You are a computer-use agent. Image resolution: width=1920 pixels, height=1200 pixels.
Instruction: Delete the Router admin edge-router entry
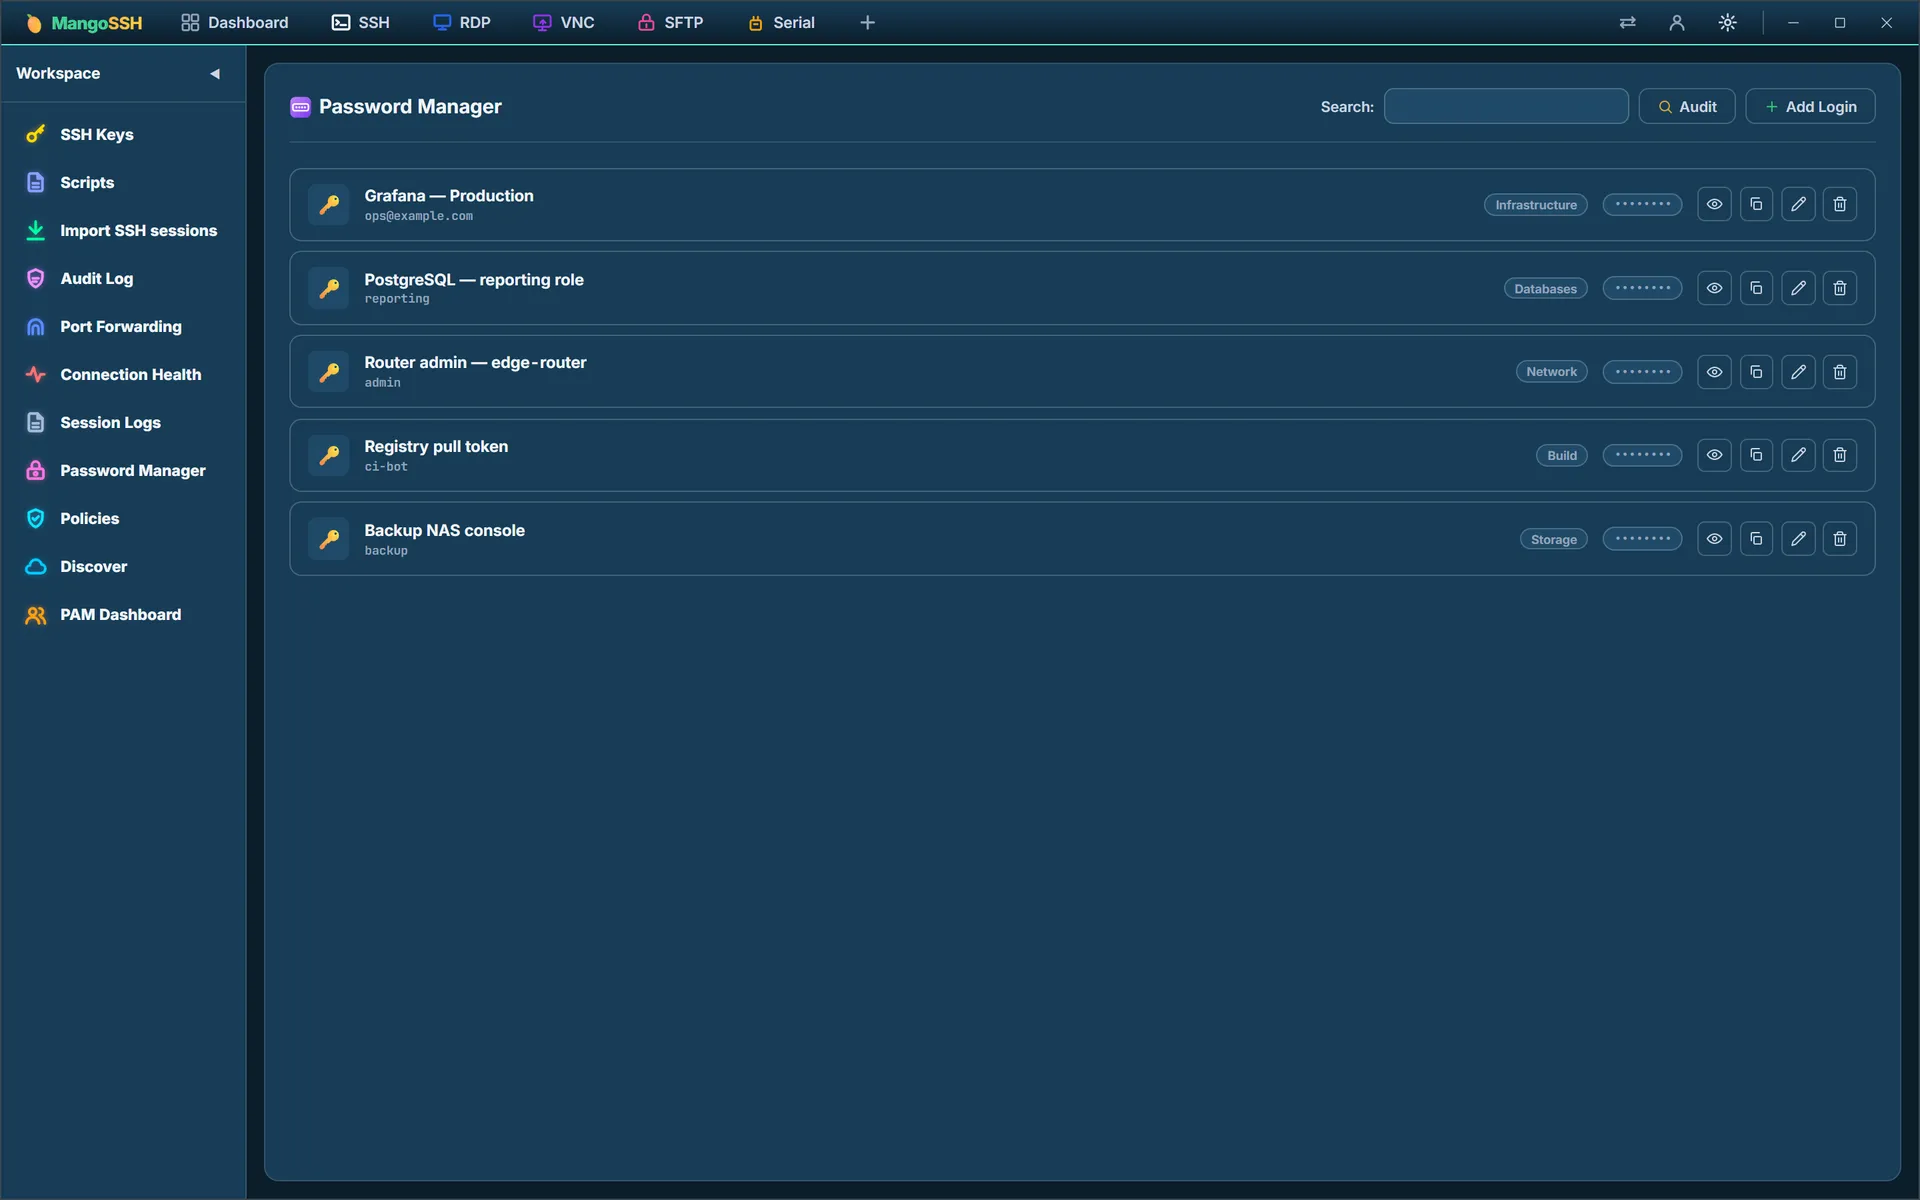coord(1840,372)
